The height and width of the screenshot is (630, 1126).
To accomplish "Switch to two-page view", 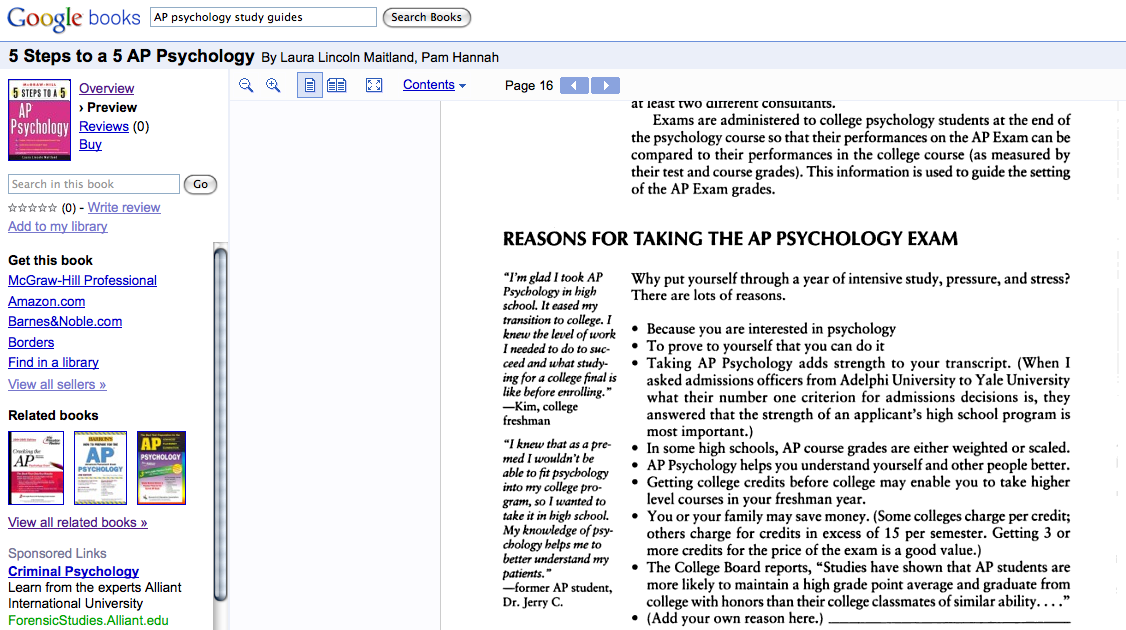I will tap(337, 85).
